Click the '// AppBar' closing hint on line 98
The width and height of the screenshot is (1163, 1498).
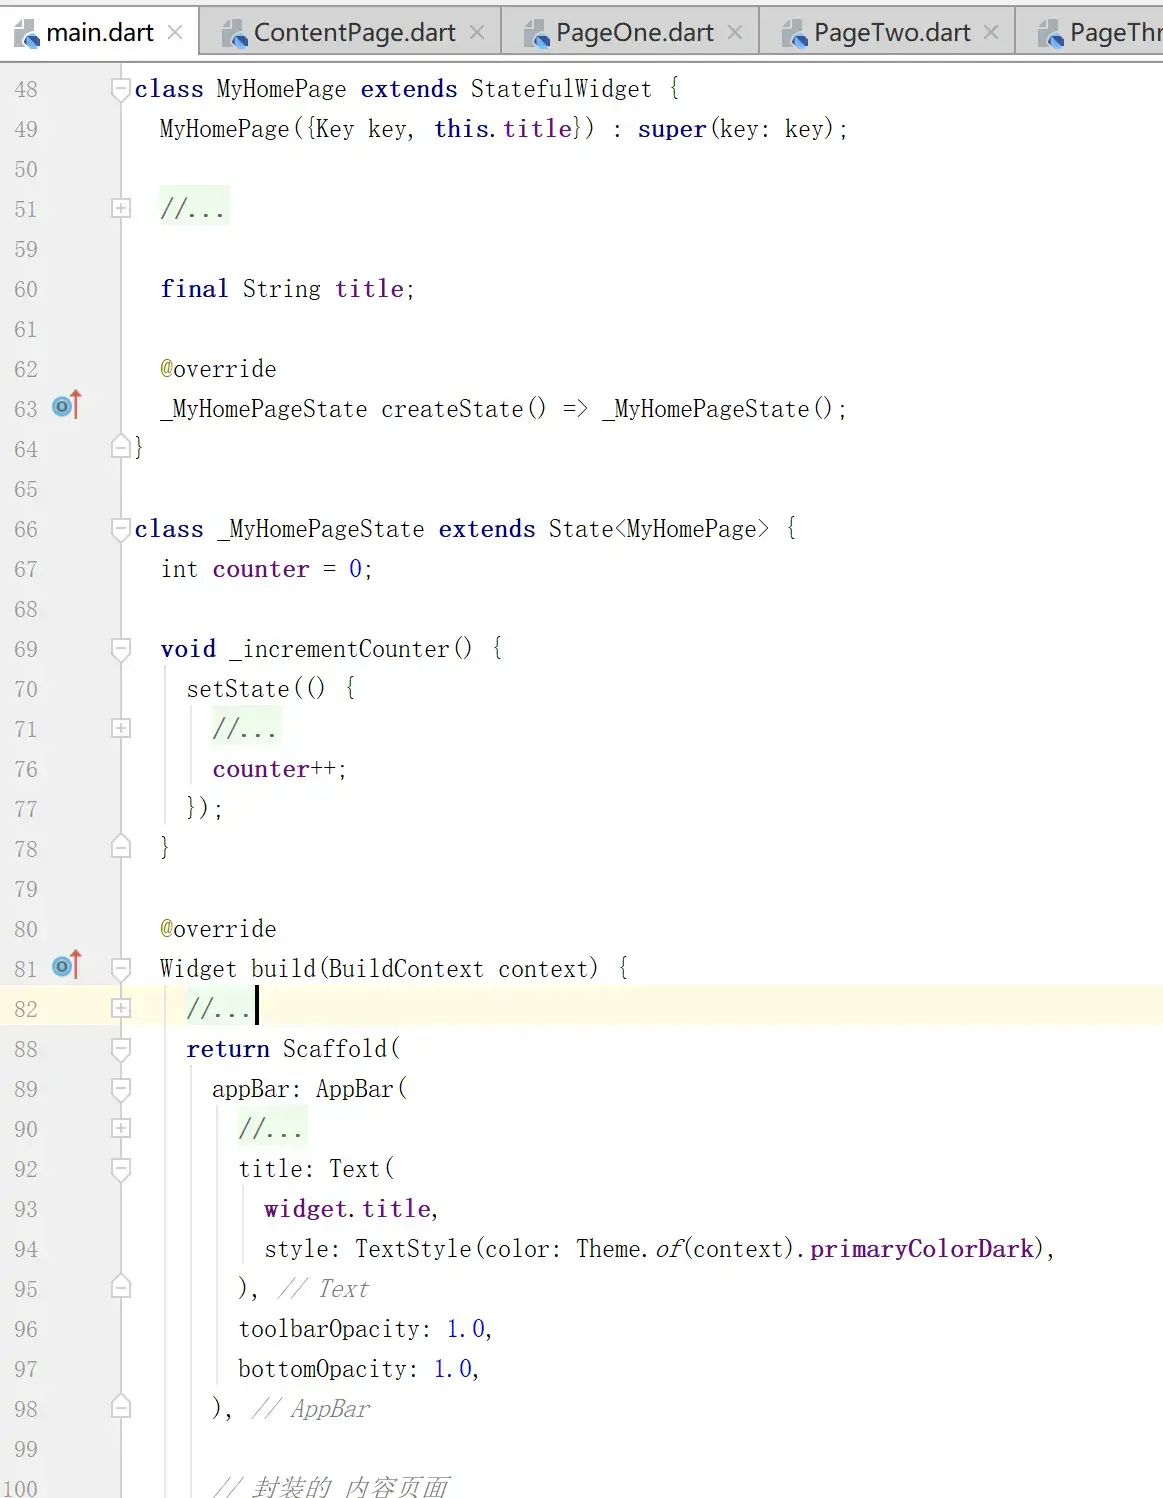pos(311,1409)
